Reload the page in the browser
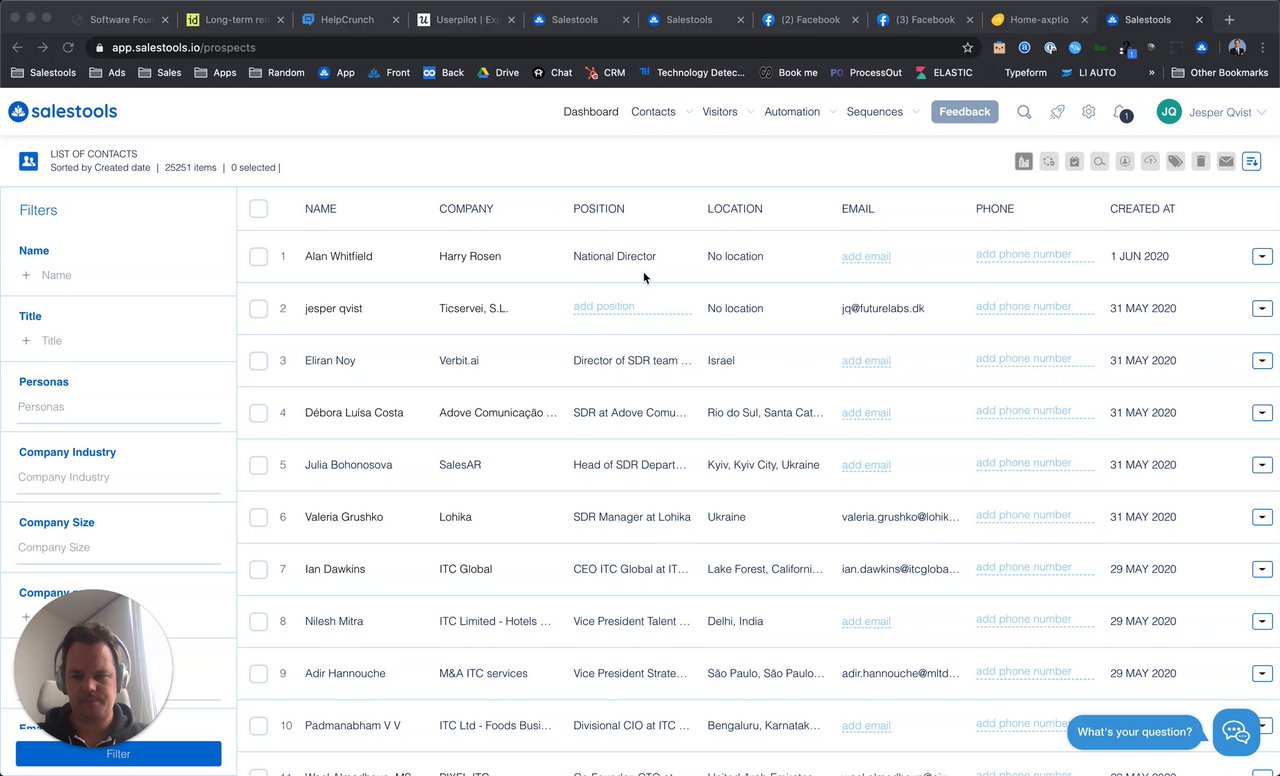This screenshot has width=1280, height=776. click(68, 47)
